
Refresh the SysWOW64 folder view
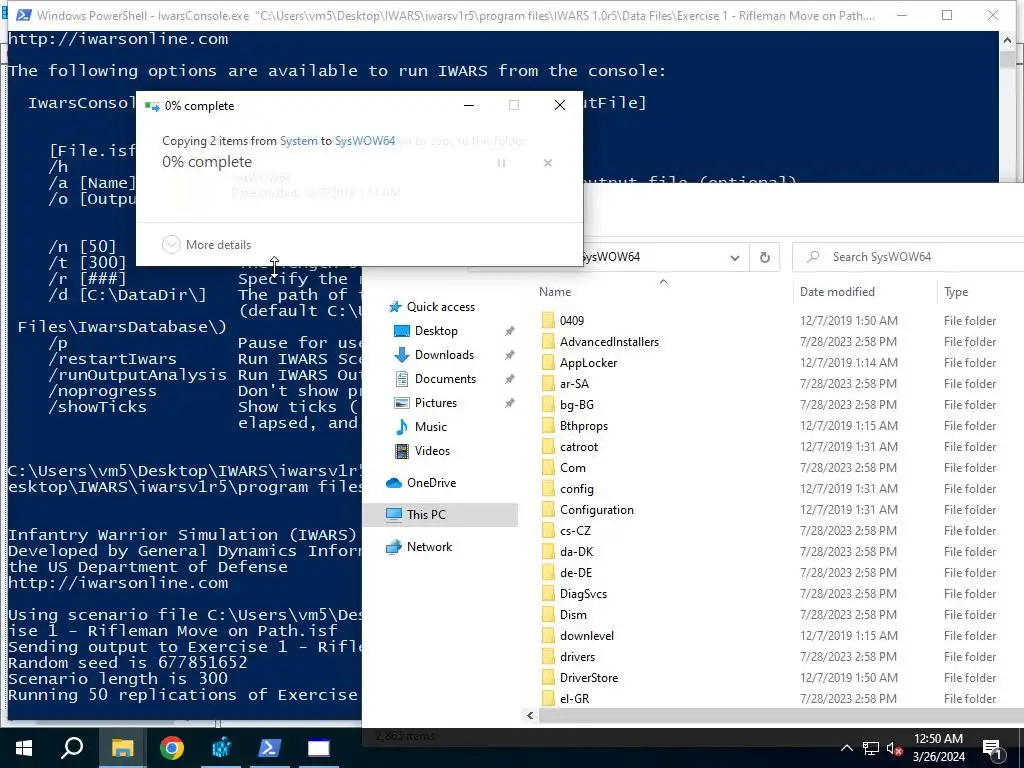pyautogui.click(x=765, y=257)
